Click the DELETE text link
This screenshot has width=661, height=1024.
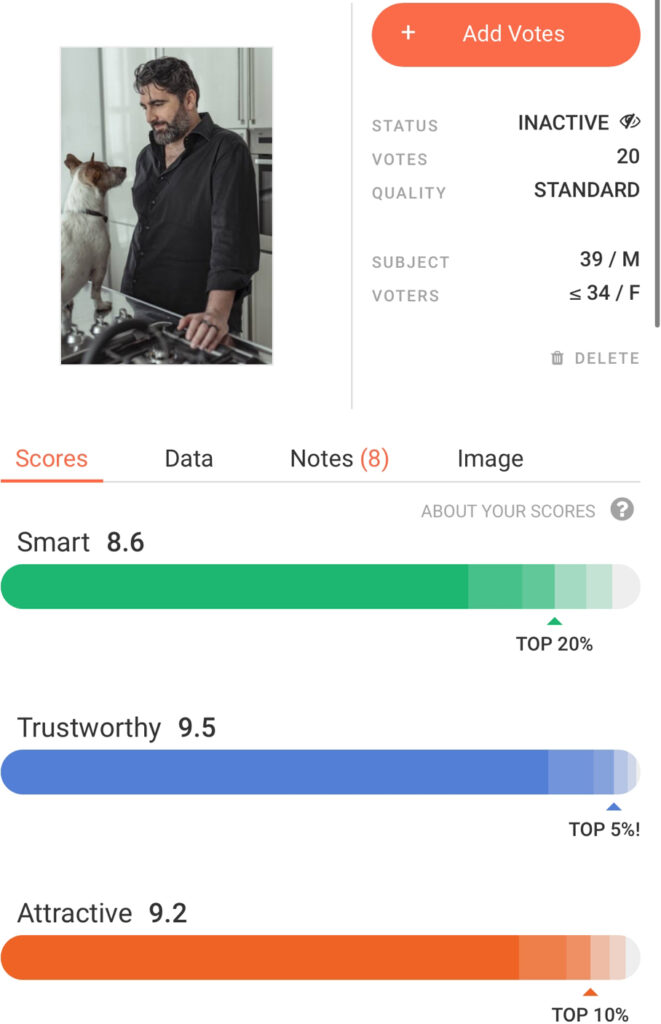607,358
